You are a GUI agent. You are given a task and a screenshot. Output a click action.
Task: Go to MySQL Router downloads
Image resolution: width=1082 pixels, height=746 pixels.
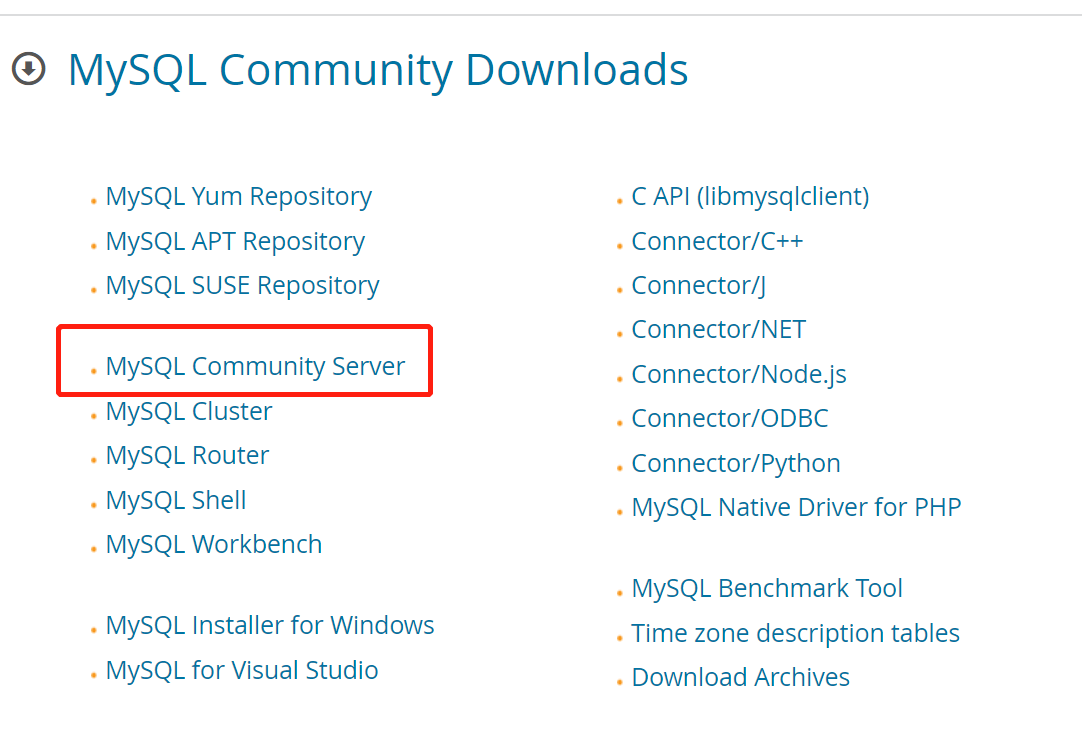[x=187, y=455]
